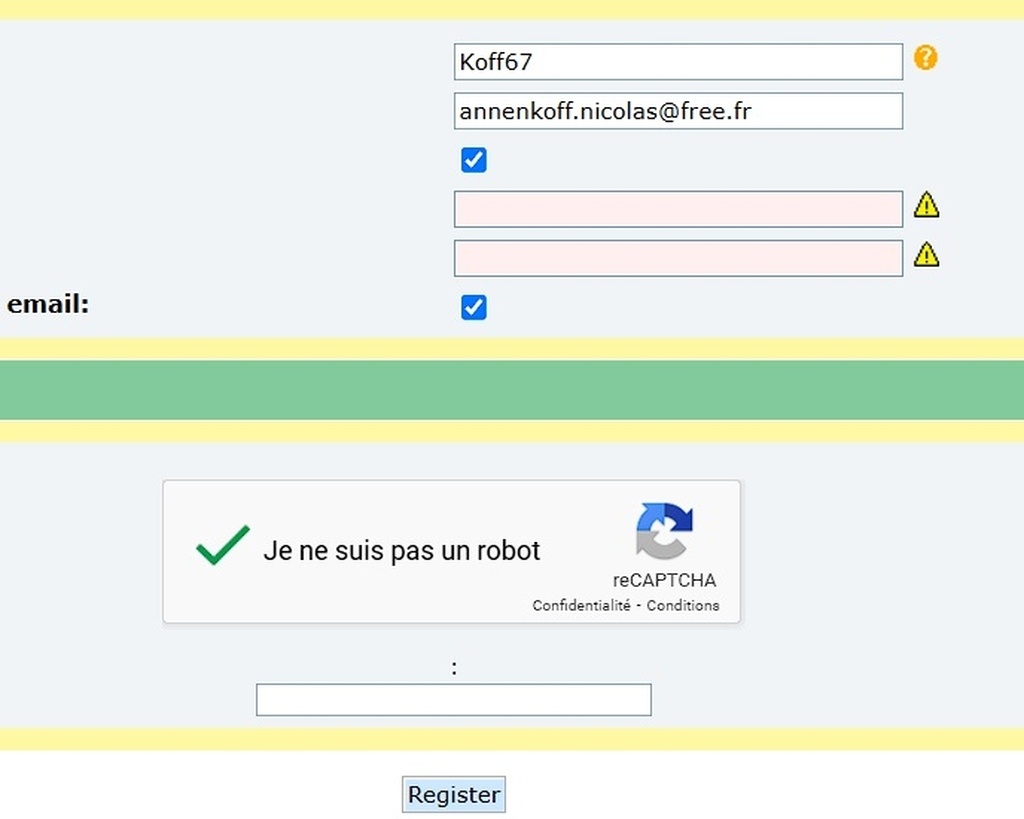Screen dimensions: 1024x819
Task: Click into the annenkoff.nicolas@free.fr email field
Action: [x=678, y=111]
